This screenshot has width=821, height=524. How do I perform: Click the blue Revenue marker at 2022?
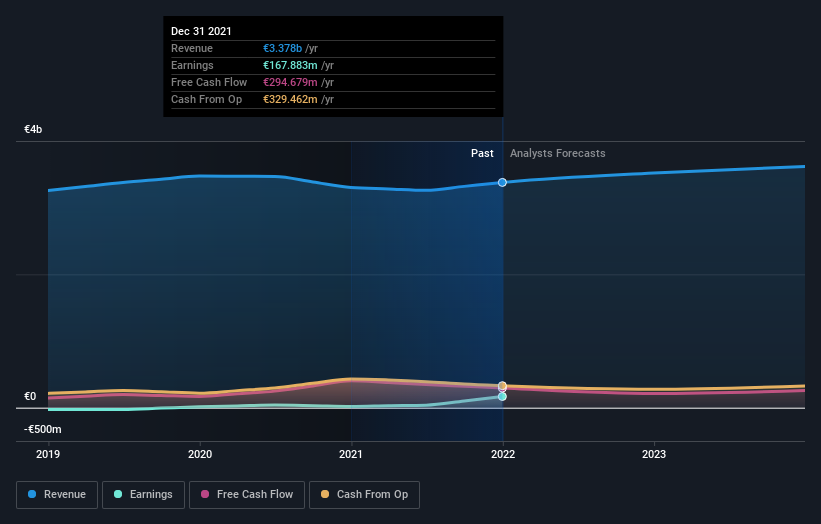pyautogui.click(x=502, y=182)
